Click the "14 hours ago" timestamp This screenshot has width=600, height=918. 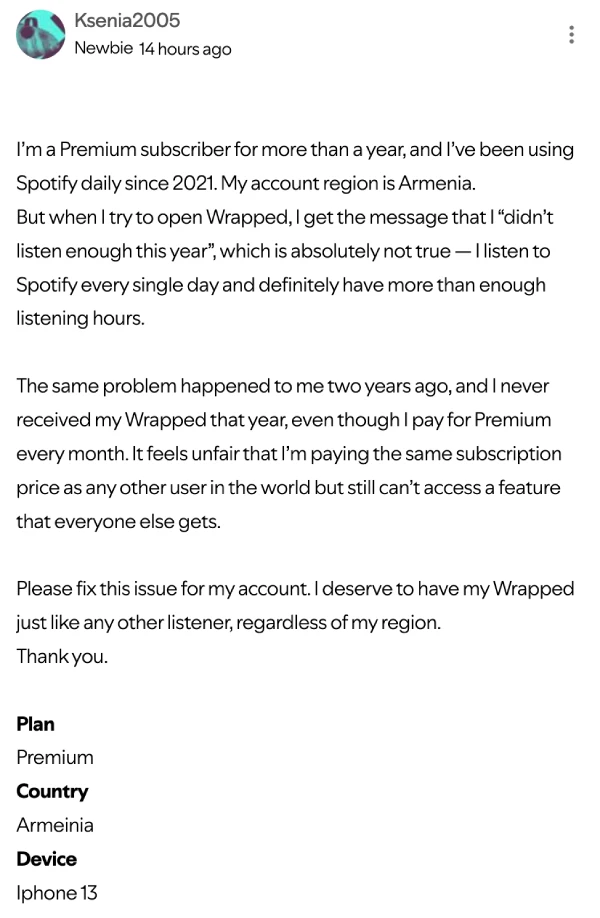click(x=185, y=49)
